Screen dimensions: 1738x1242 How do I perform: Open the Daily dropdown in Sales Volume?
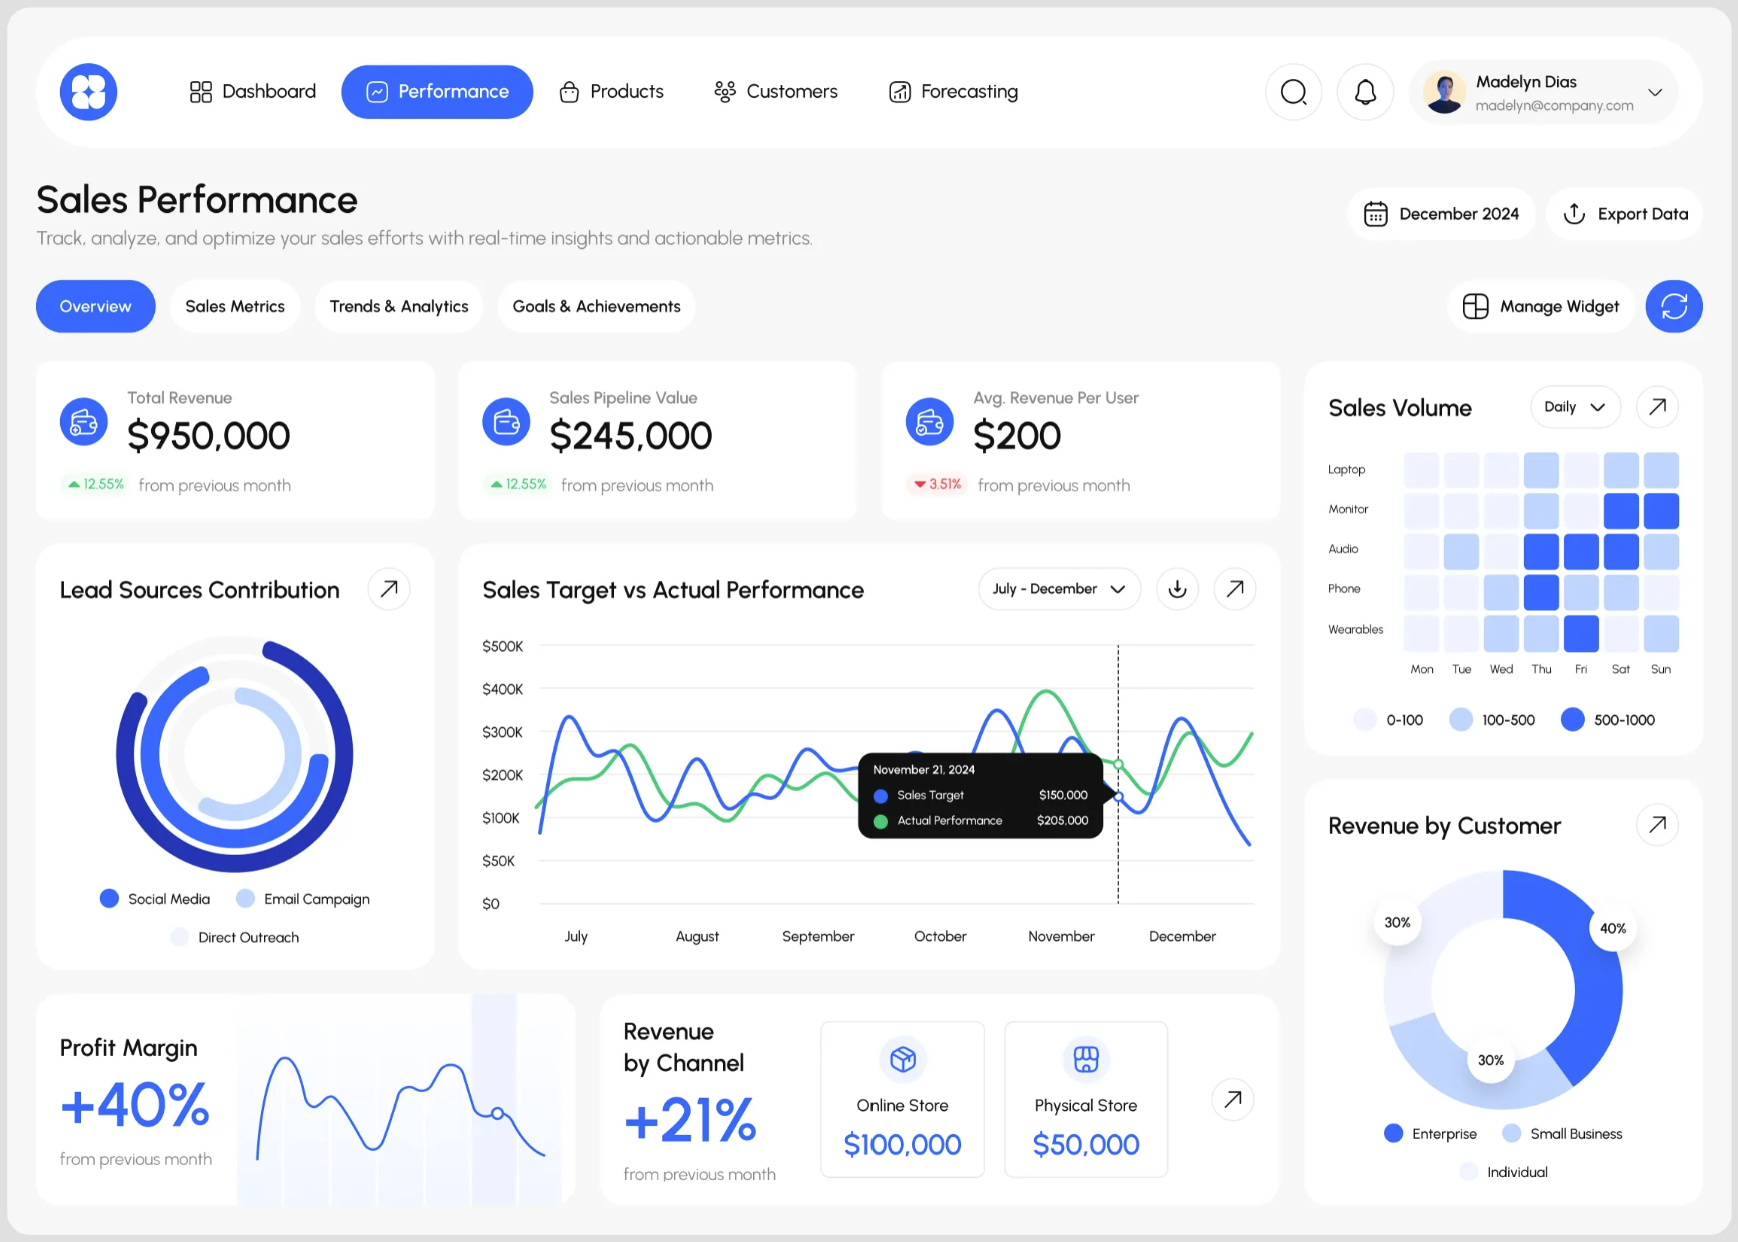pos(1574,407)
